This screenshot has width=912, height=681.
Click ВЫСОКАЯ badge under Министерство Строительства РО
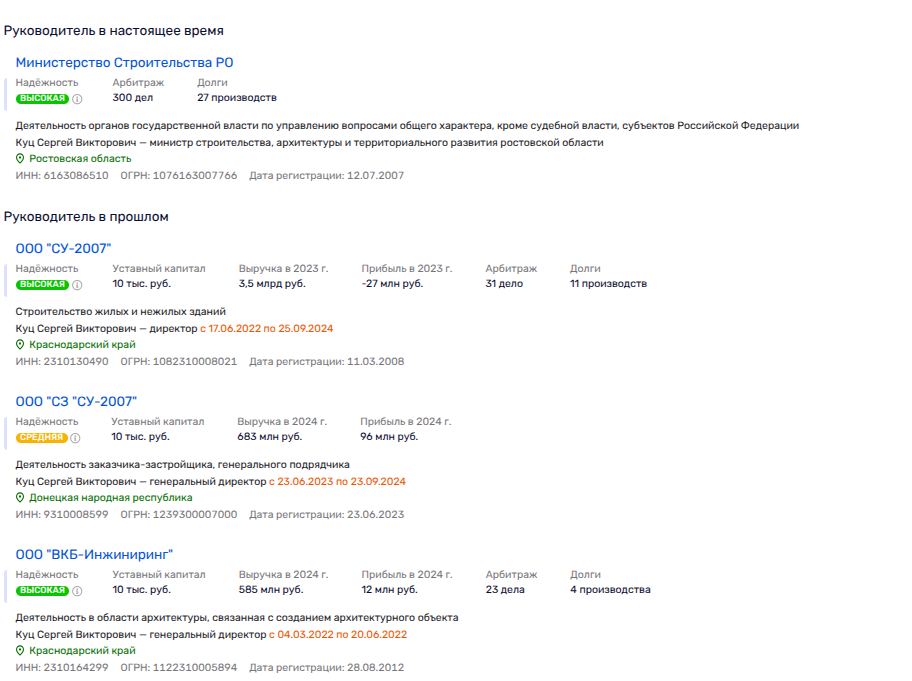tap(43, 99)
